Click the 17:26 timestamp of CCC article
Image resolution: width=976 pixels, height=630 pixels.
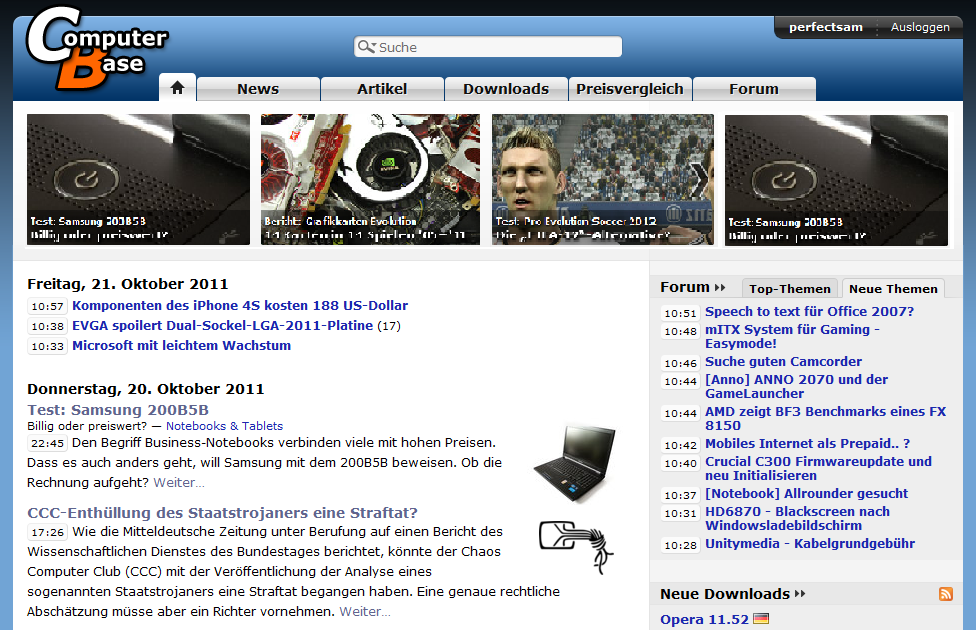tap(47, 532)
